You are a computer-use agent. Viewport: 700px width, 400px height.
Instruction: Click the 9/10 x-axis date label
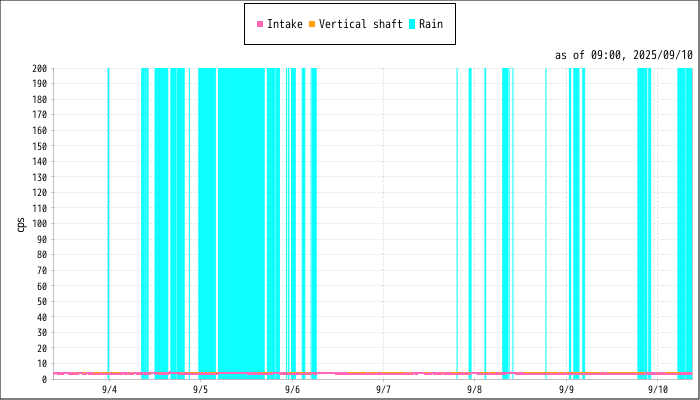(658, 388)
